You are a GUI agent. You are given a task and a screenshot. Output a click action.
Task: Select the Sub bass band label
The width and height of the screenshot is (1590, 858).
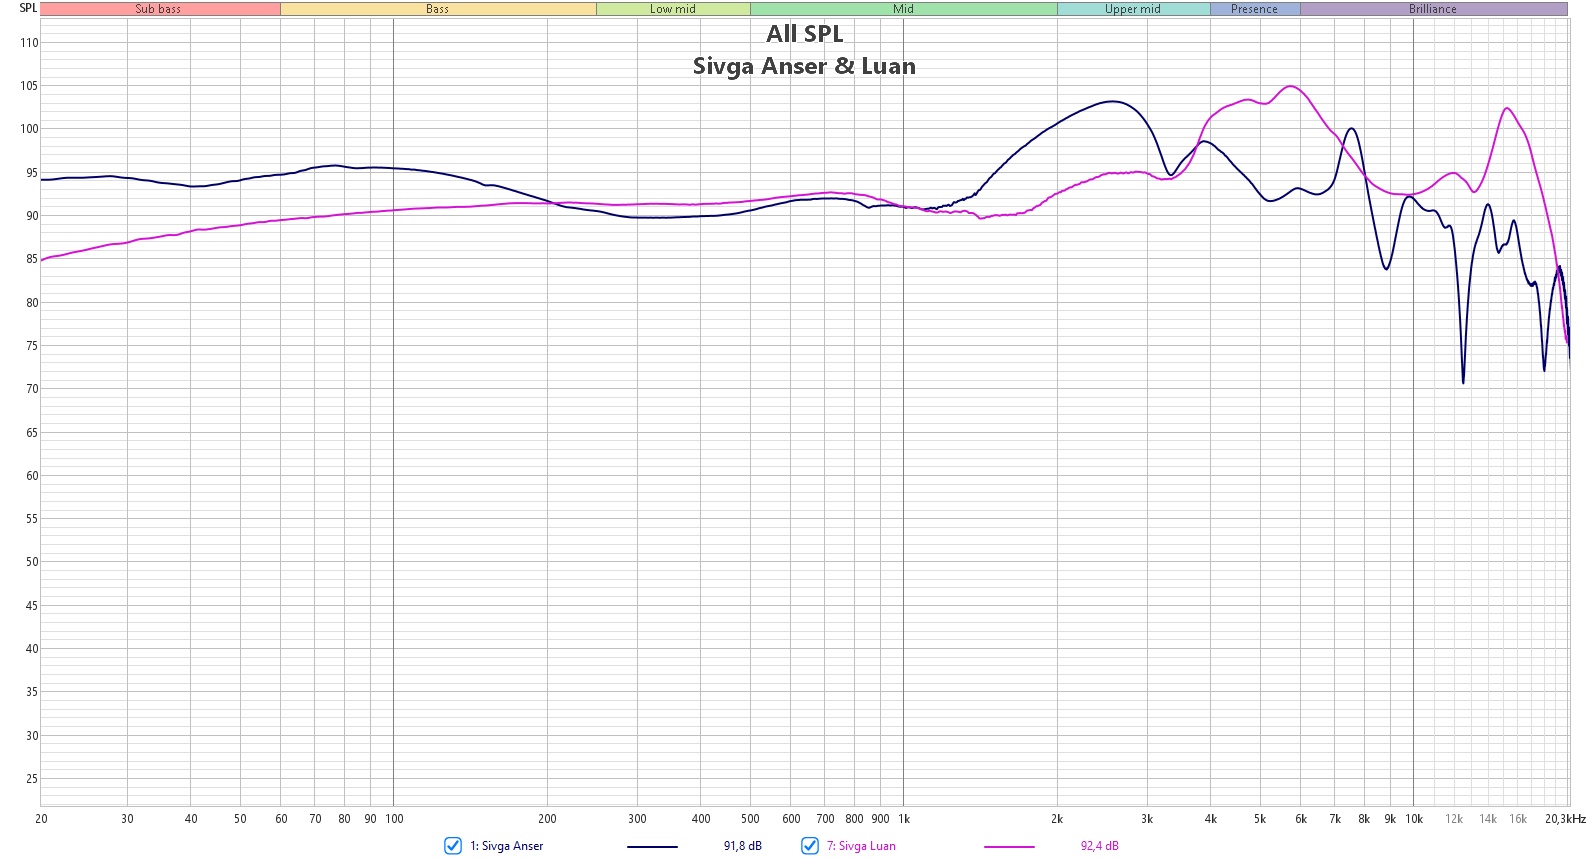click(x=159, y=9)
